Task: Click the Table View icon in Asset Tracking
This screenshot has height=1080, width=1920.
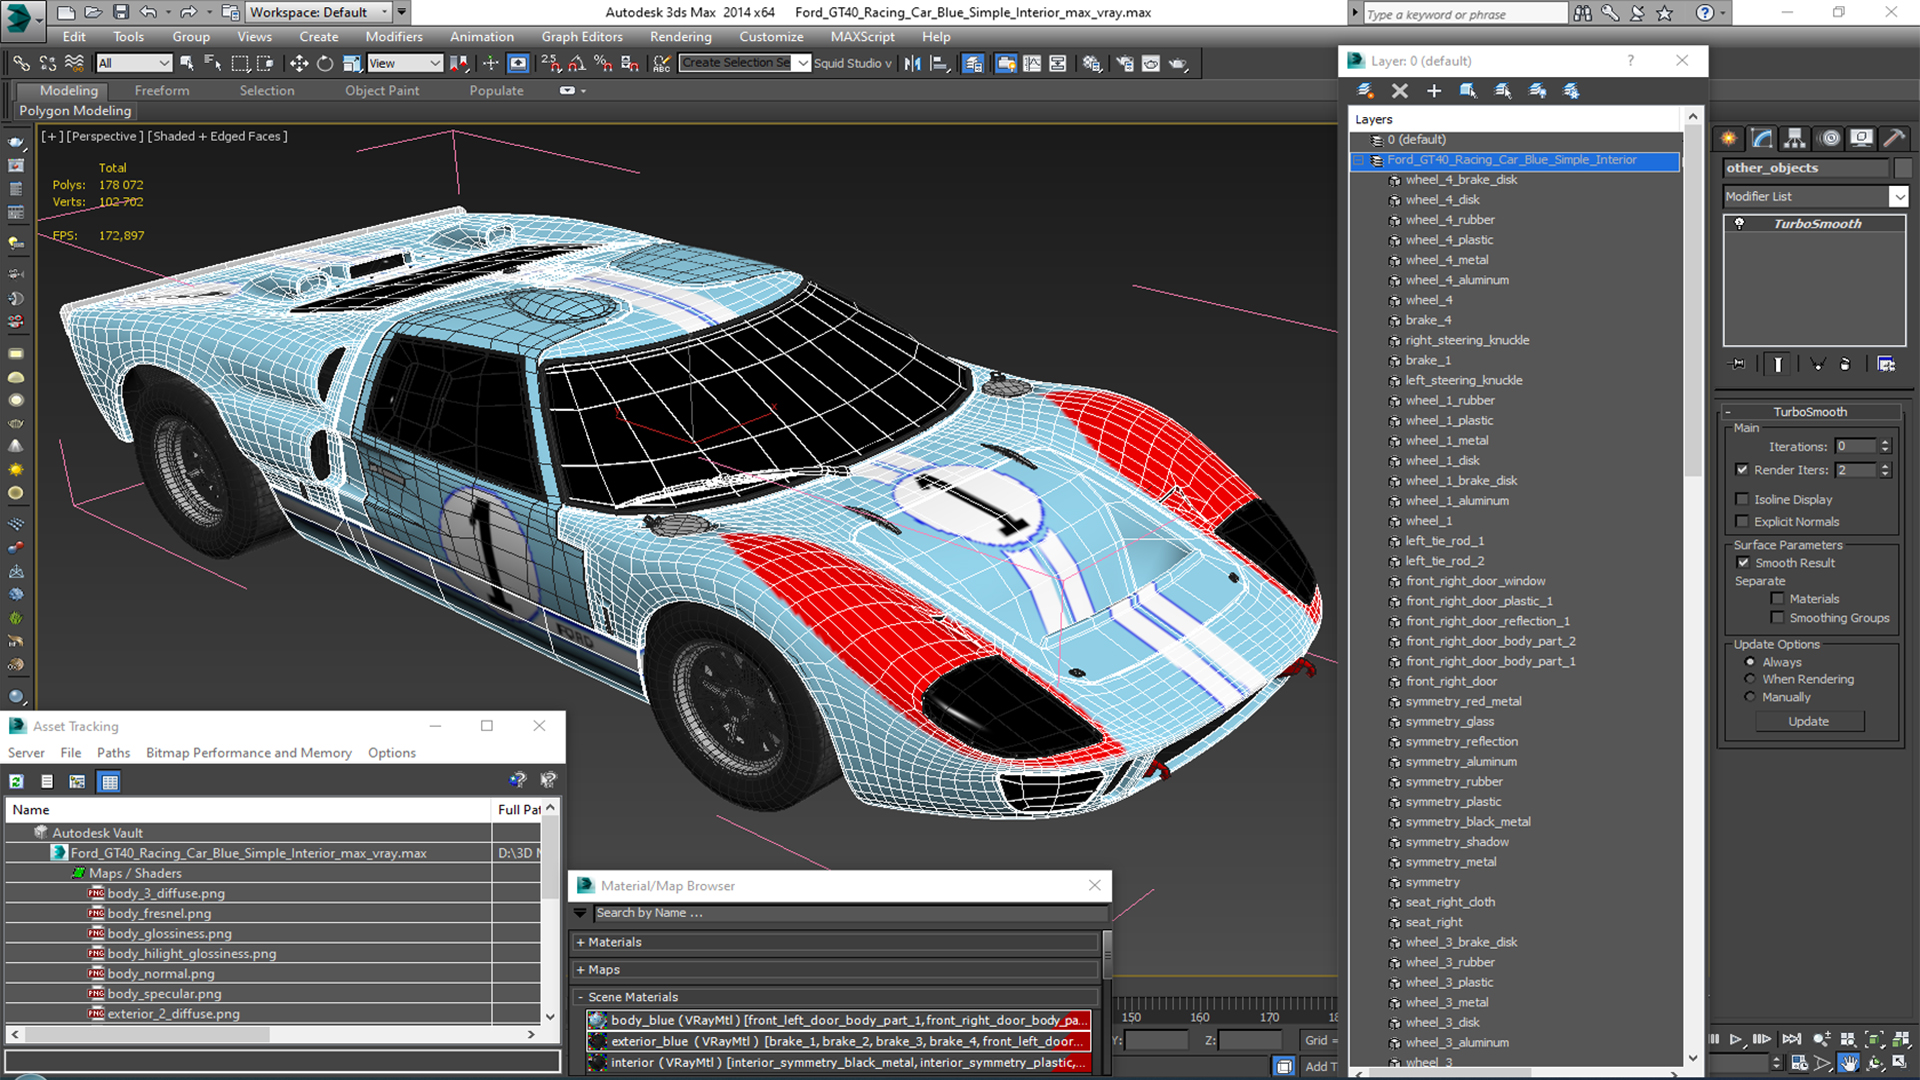Action: pyautogui.click(x=110, y=781)
